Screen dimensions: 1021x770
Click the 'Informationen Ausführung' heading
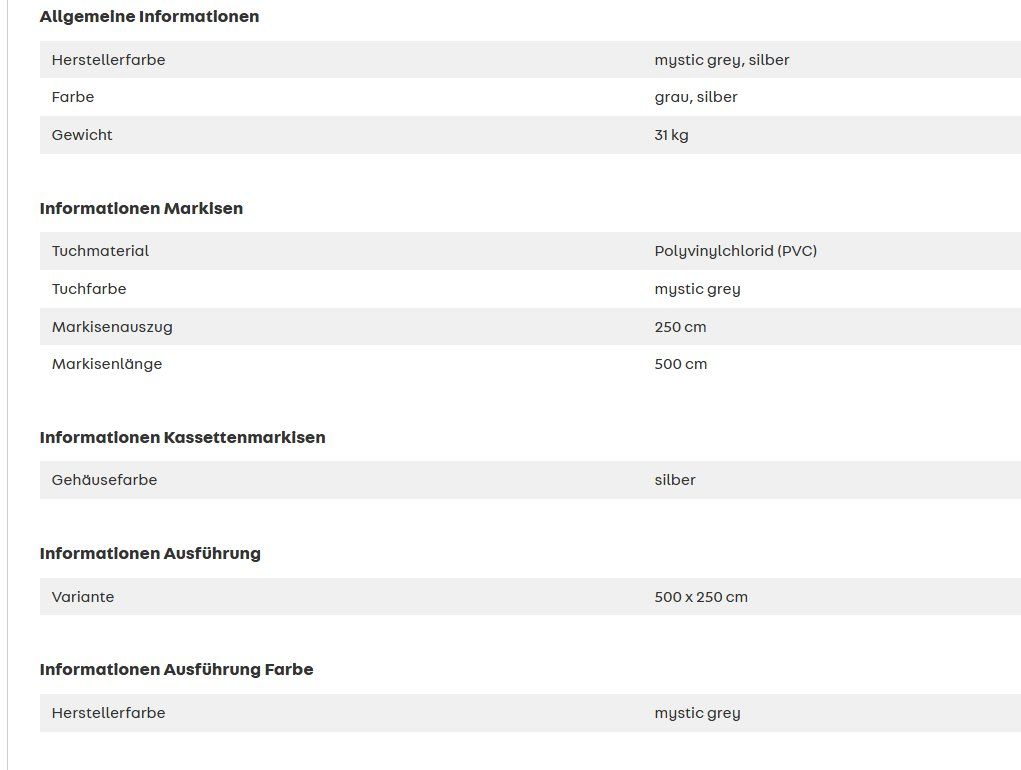[150, 554]
